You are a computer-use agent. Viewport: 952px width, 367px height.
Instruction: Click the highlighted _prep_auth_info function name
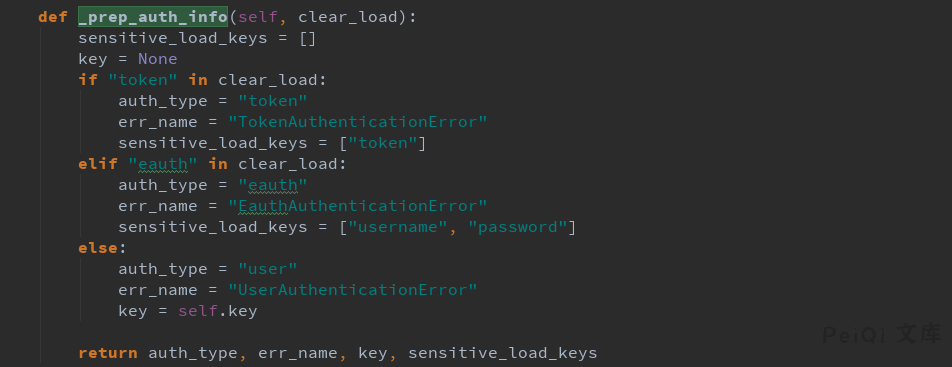(x=153, y=17)
